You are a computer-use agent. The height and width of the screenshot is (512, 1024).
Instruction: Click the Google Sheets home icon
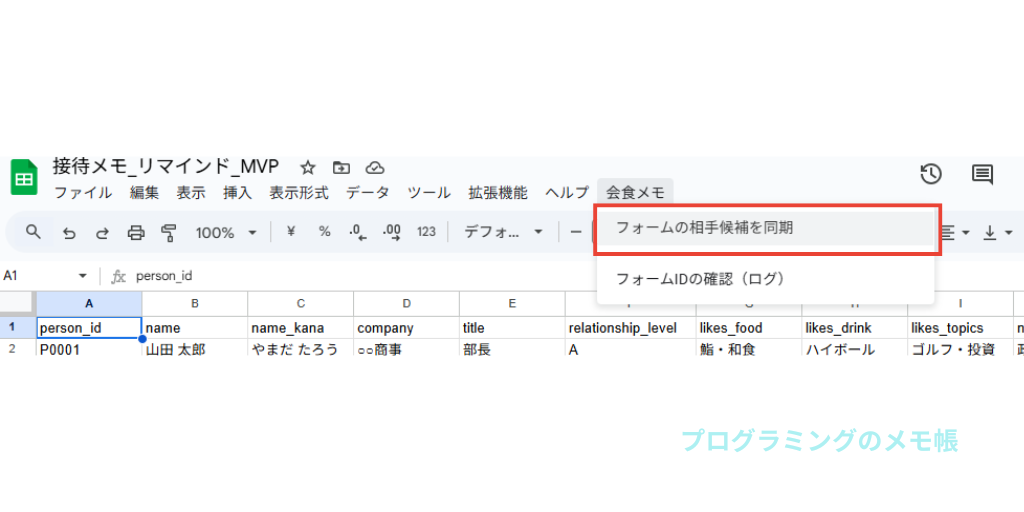click(24, 179)
